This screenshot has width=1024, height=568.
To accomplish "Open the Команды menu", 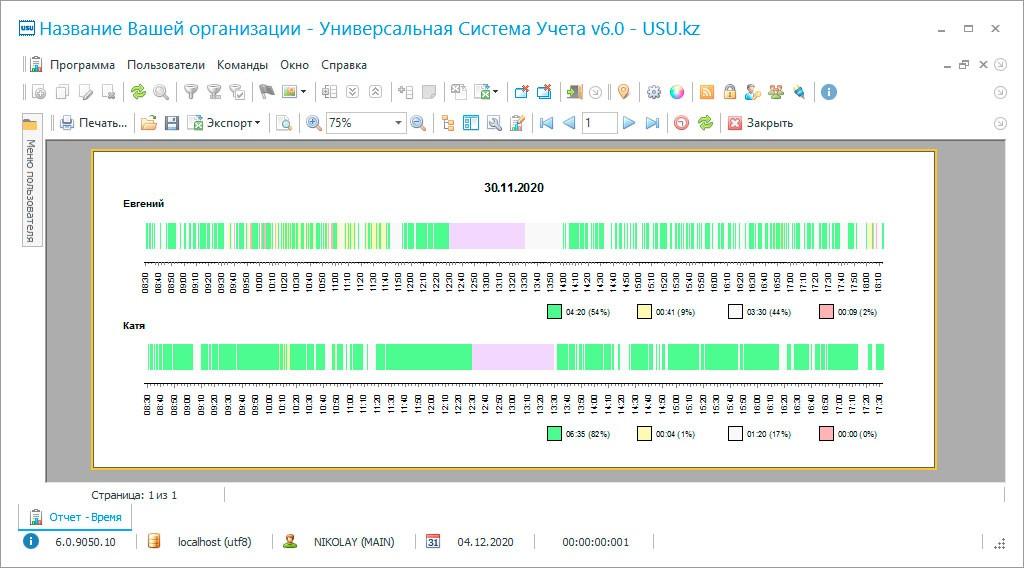I will pos(242,65).
